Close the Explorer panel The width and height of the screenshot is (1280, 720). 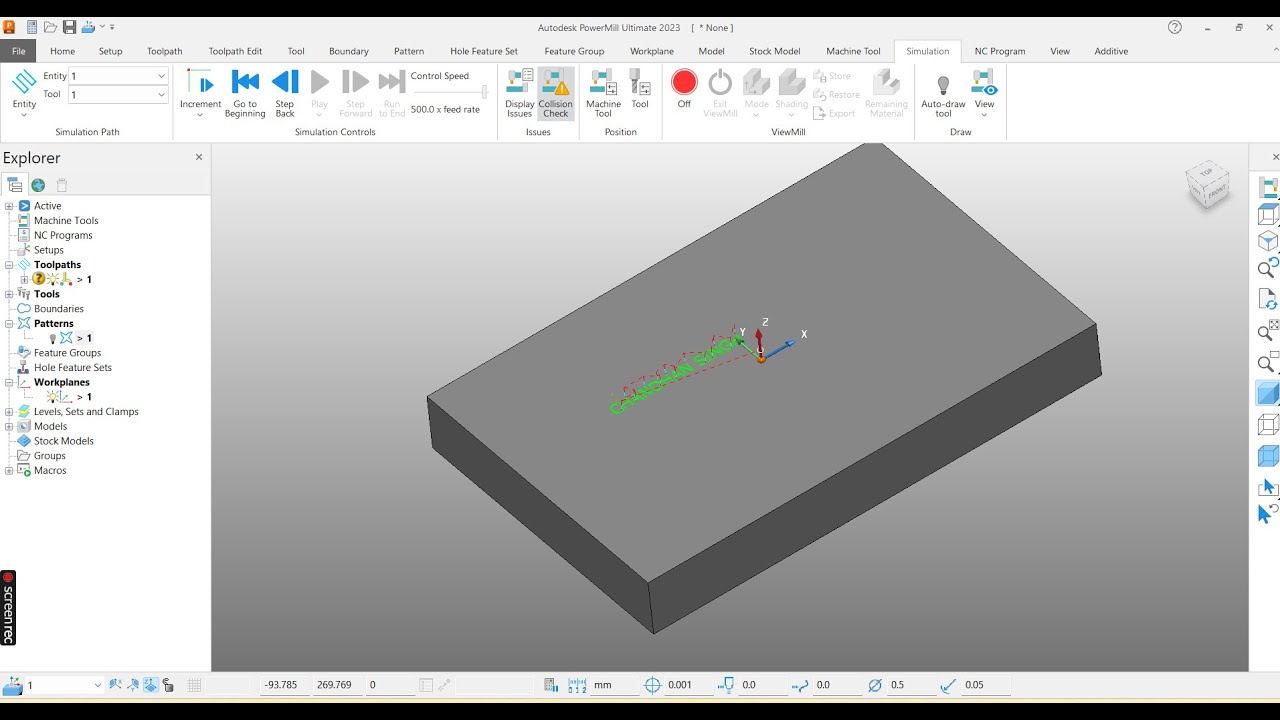point(199,157)
